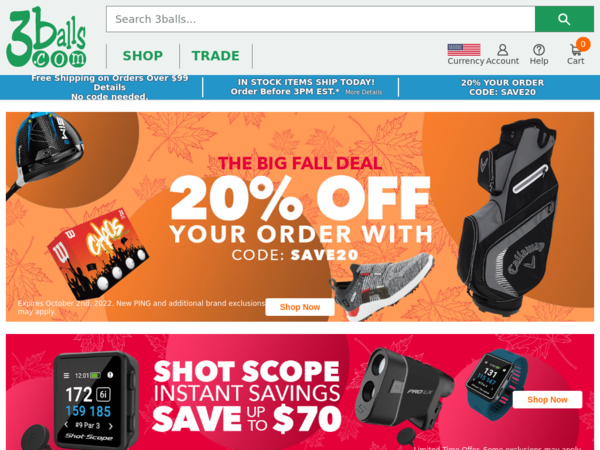Screen dimensions: 600x450
Task: Click the TaylorMade SIM driver image
Action: [x=44, y=155]
